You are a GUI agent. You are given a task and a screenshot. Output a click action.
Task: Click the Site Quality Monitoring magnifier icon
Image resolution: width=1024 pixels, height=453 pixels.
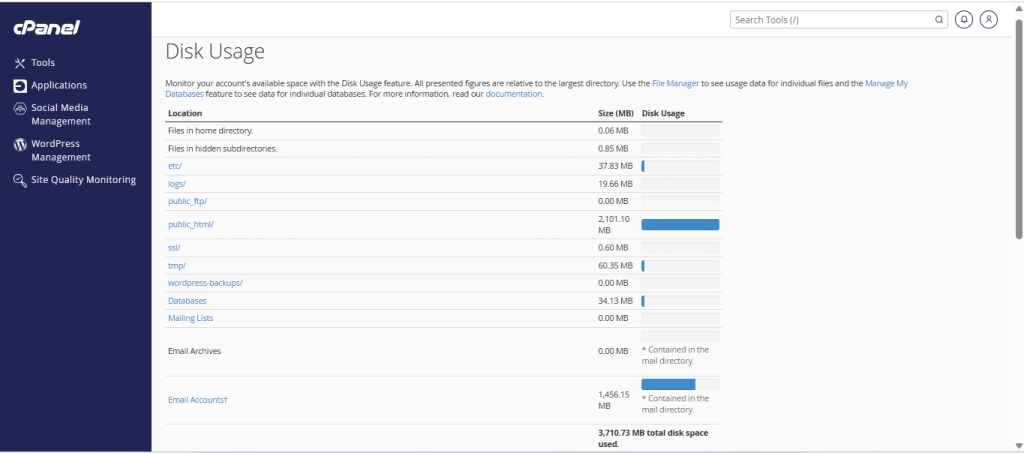click(19, 180)
